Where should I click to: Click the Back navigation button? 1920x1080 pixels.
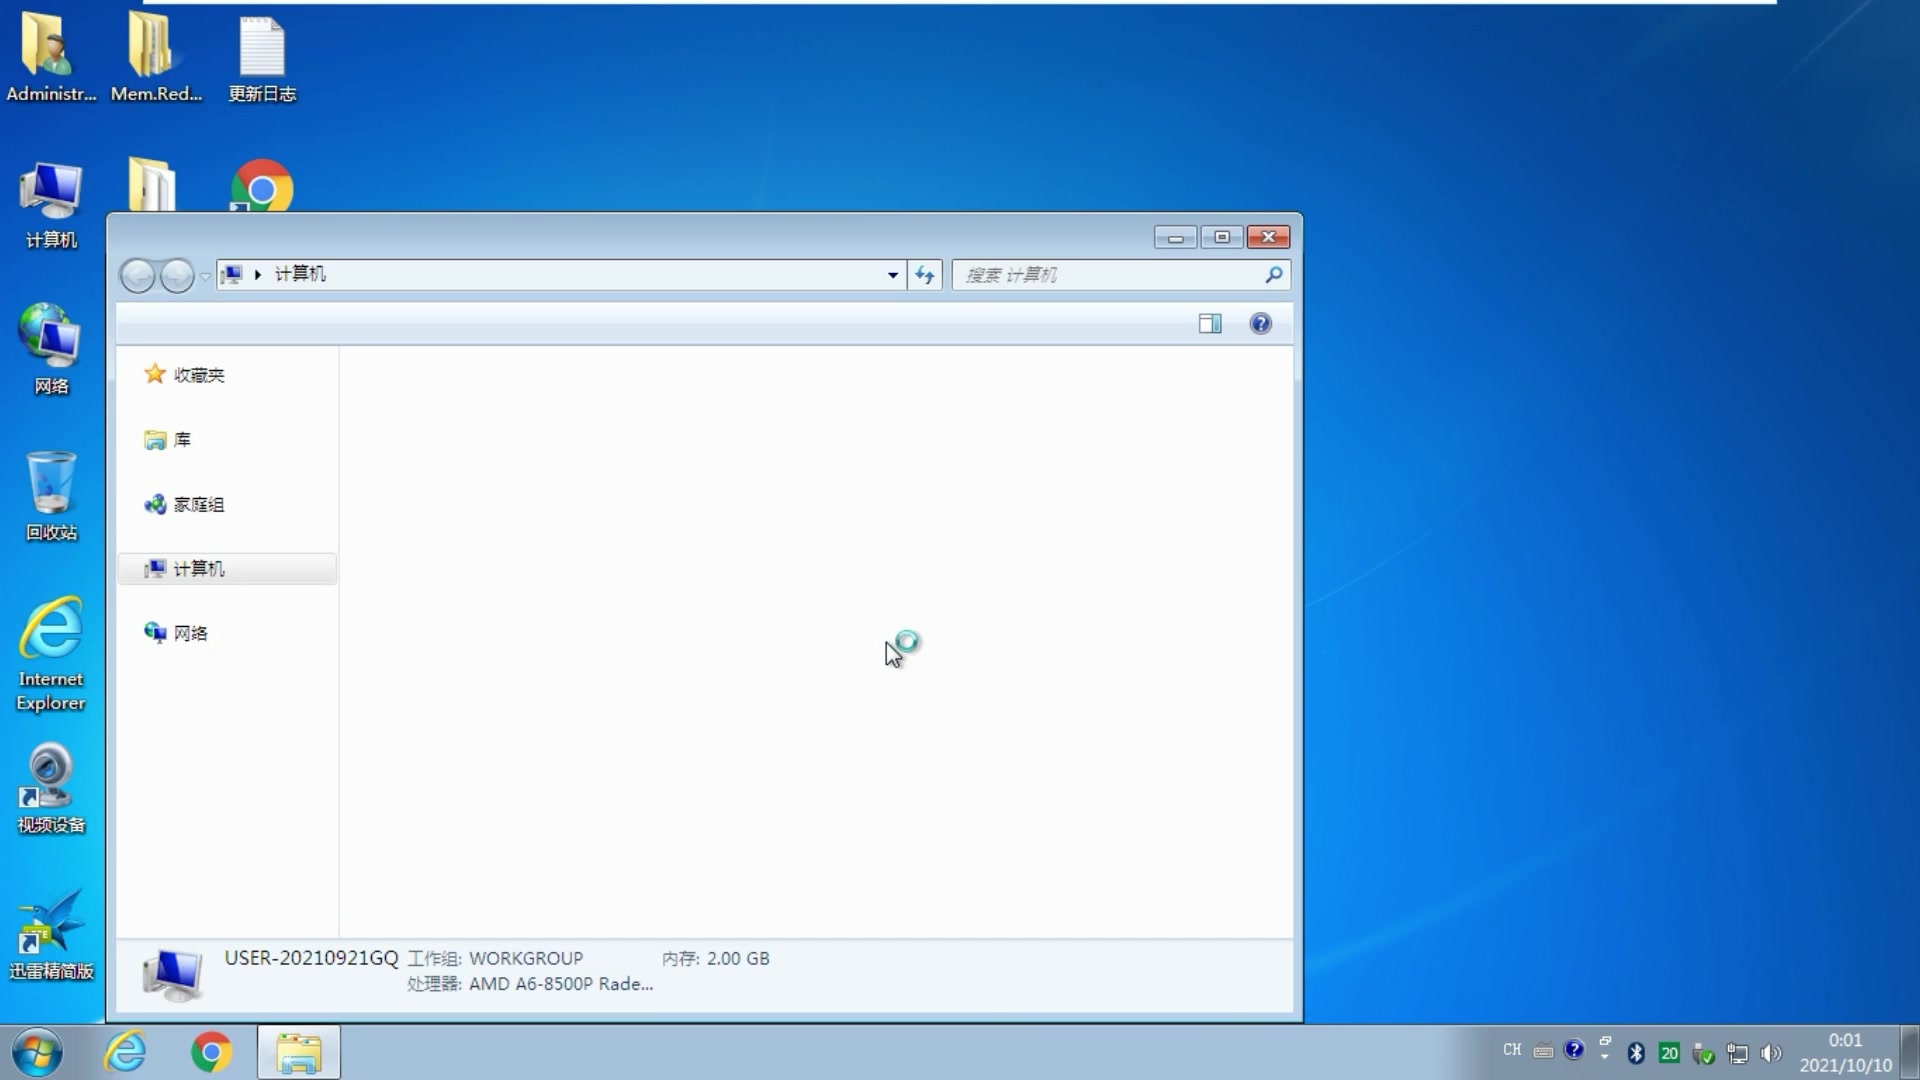tap(138, 275)
